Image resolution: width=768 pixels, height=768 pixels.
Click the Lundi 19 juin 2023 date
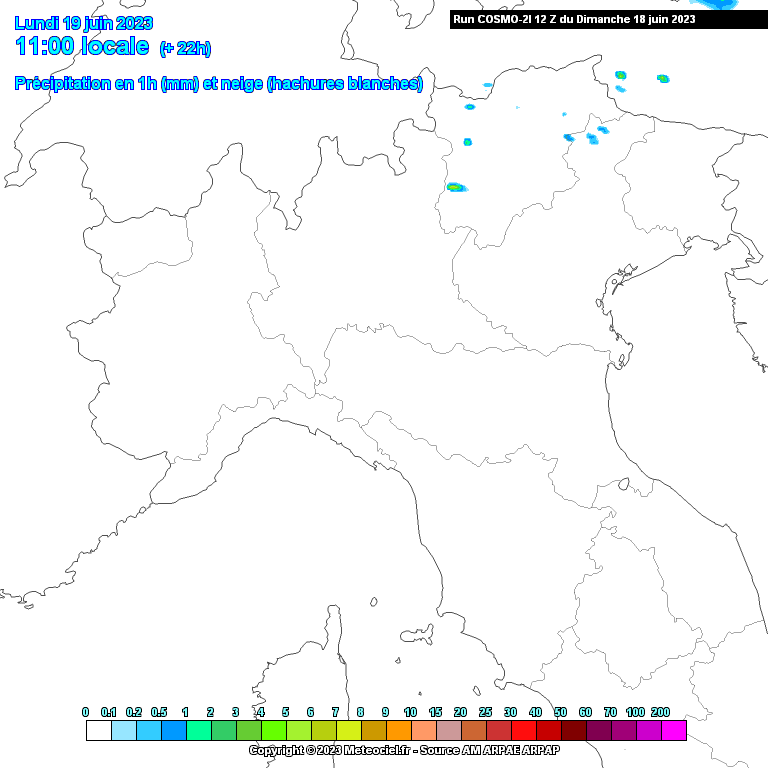pyautogui.click(x=84, y=23)
